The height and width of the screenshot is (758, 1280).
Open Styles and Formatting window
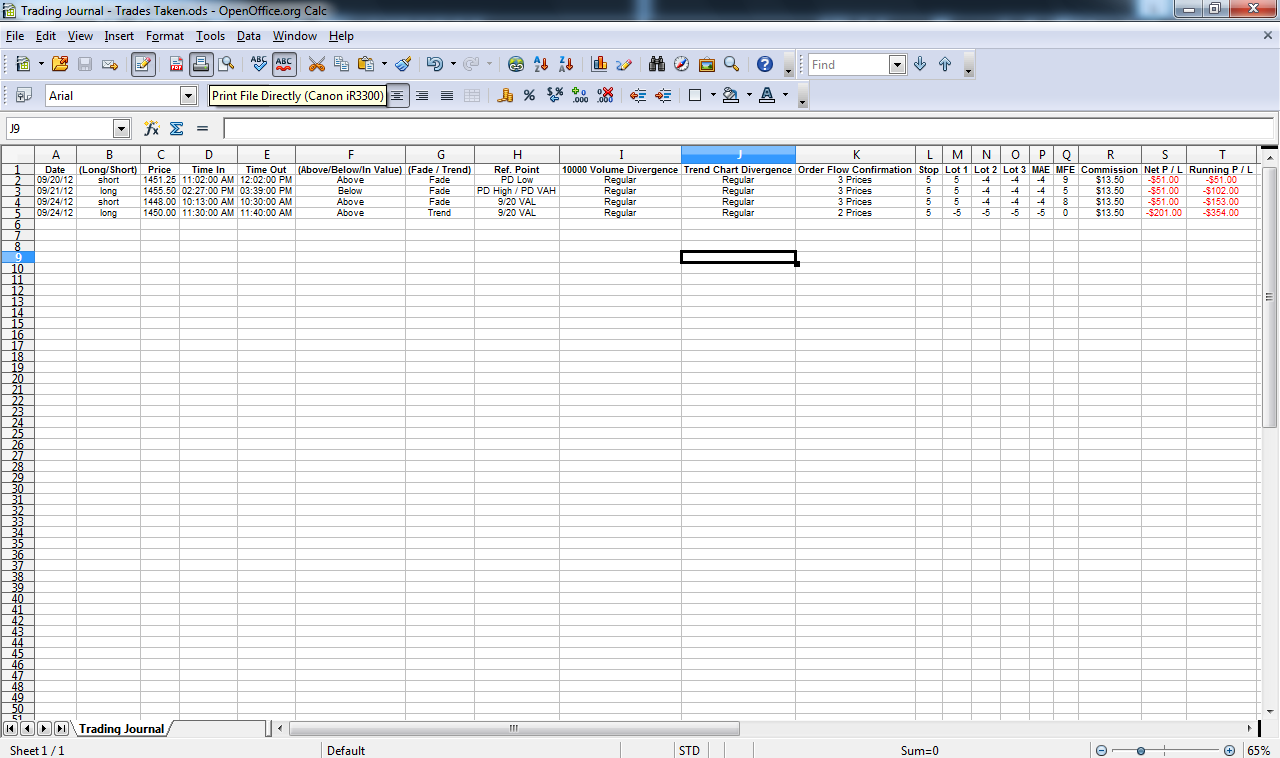tap(24, 95)
